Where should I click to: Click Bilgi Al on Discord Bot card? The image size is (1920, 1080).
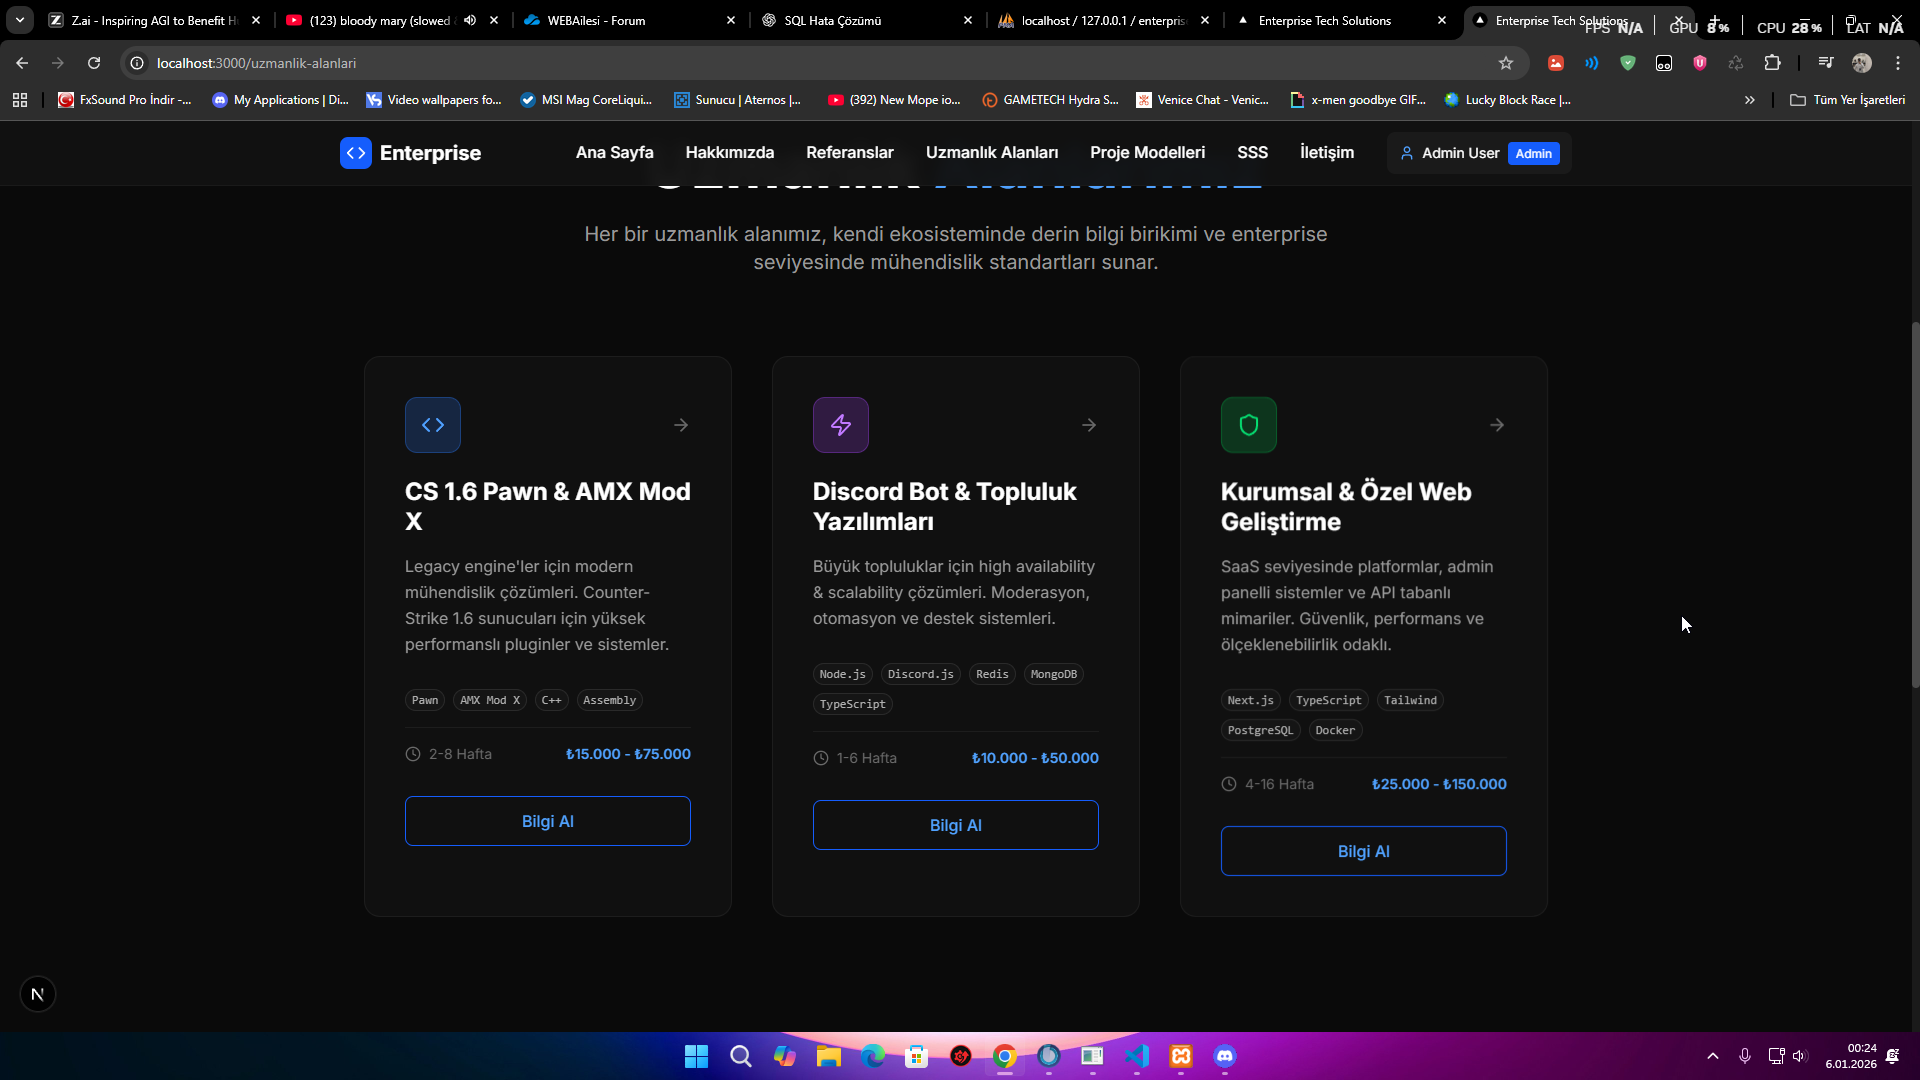click(x=956, y=825)
